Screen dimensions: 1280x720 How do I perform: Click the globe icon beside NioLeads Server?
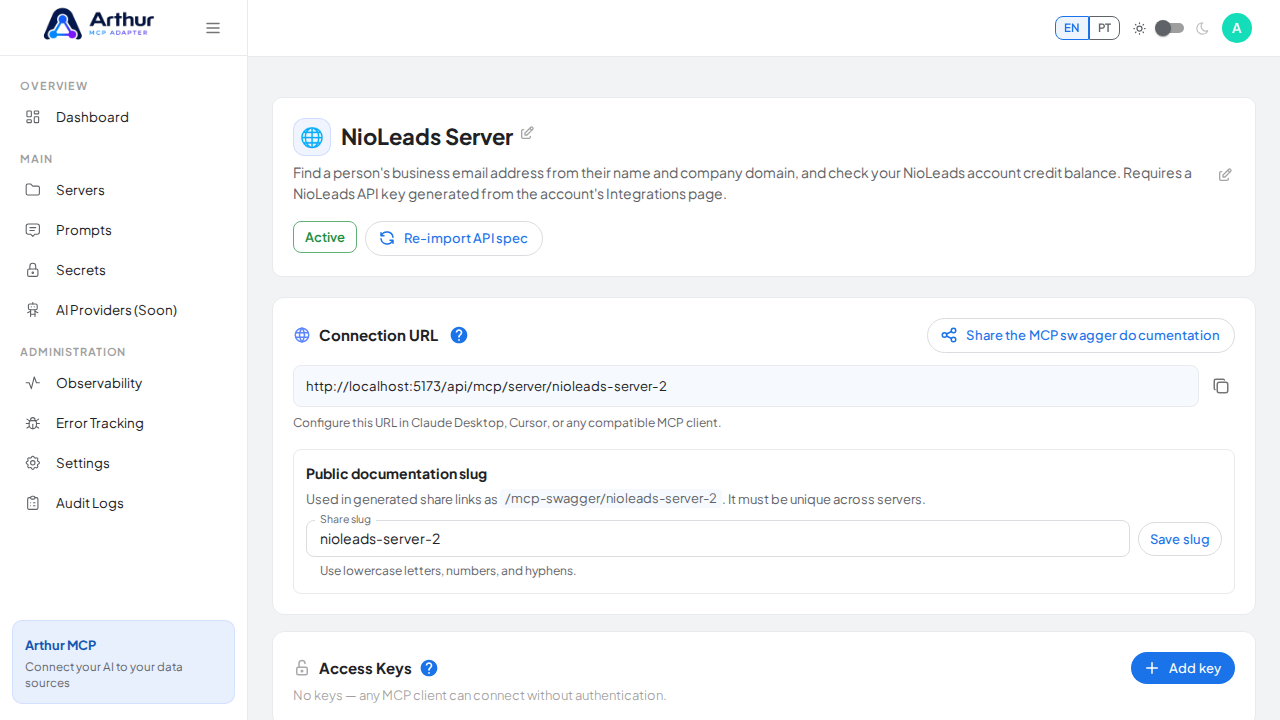312,137
